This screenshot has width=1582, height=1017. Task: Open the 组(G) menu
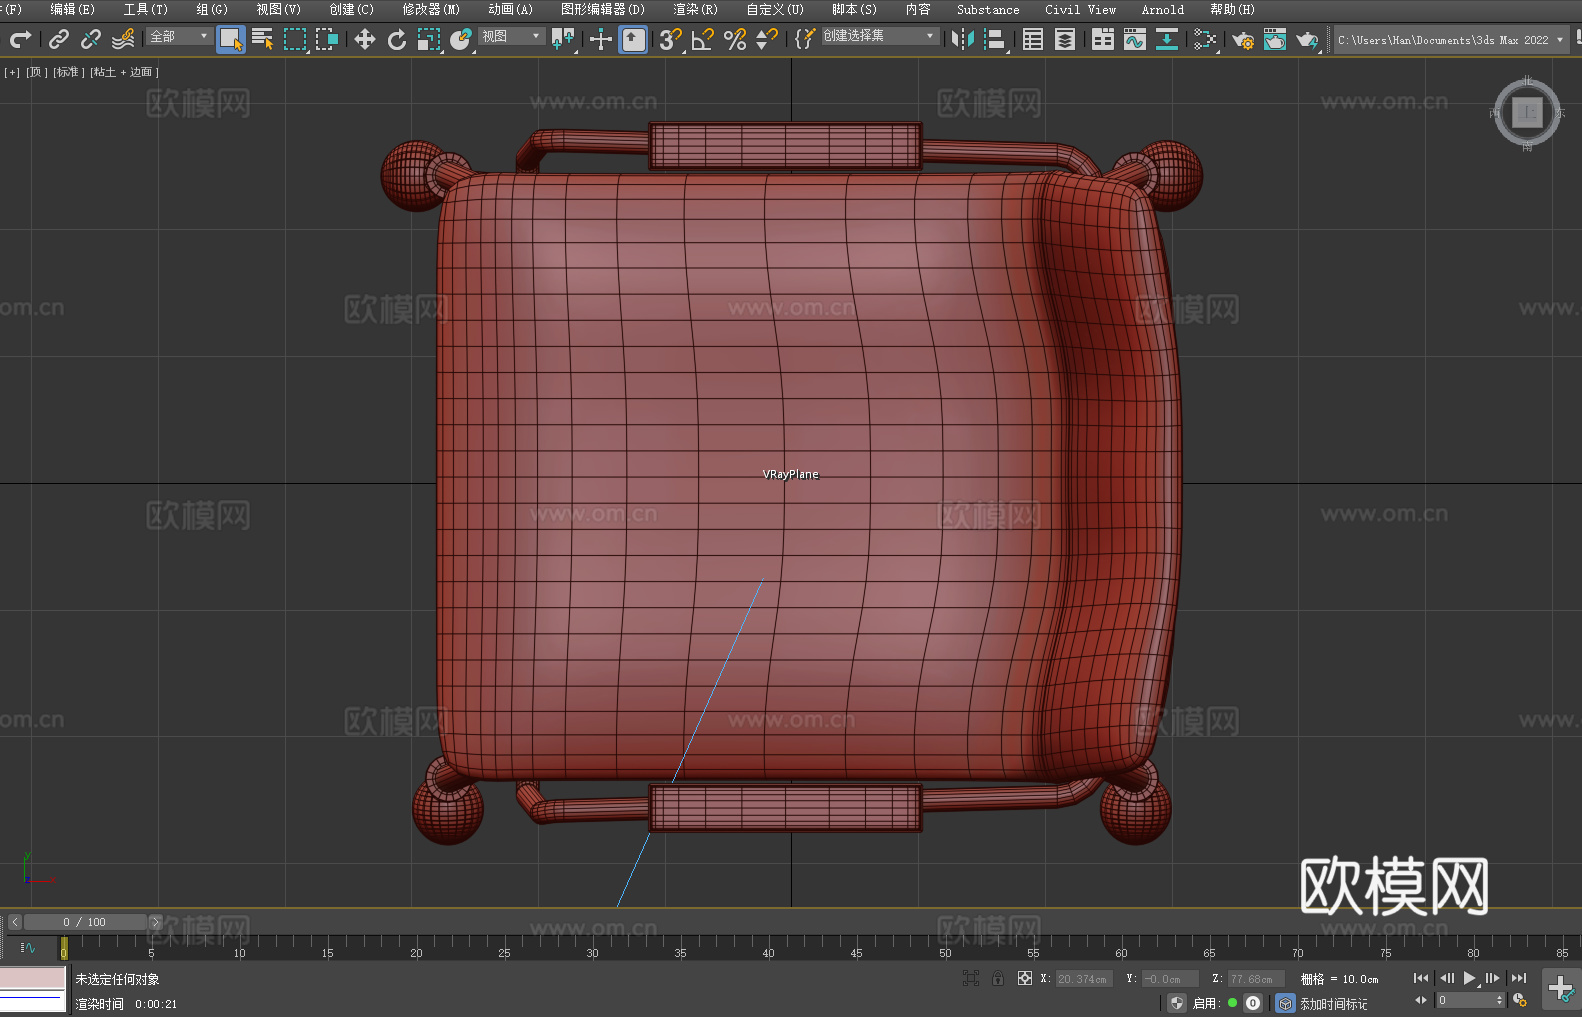(x=212, y=9)
